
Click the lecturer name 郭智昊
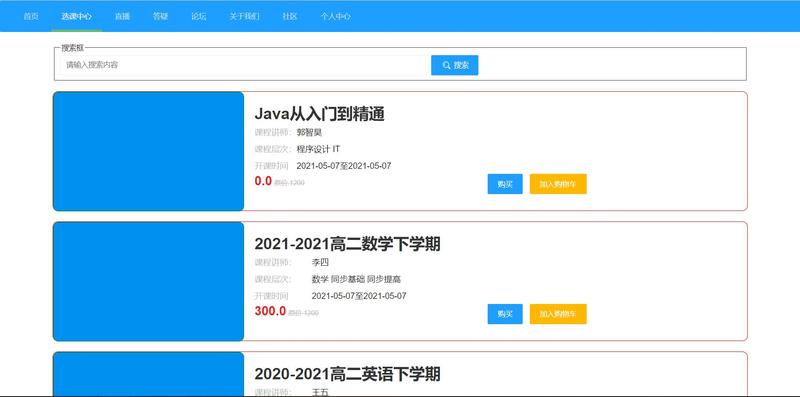pyautogui.click(x=309, y=133)
